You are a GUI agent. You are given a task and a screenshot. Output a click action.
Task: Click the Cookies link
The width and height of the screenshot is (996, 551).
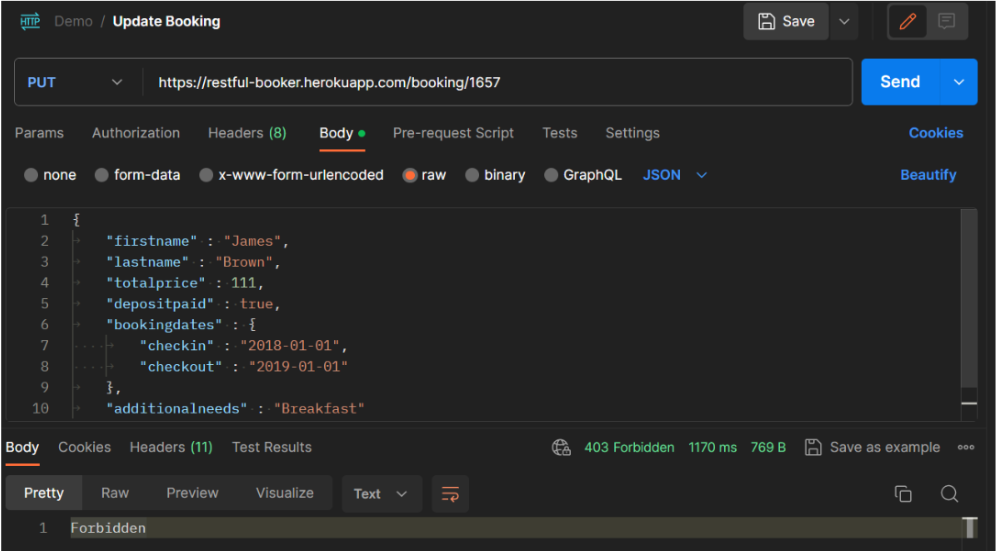pyautogui.click(x=936, y=133)
